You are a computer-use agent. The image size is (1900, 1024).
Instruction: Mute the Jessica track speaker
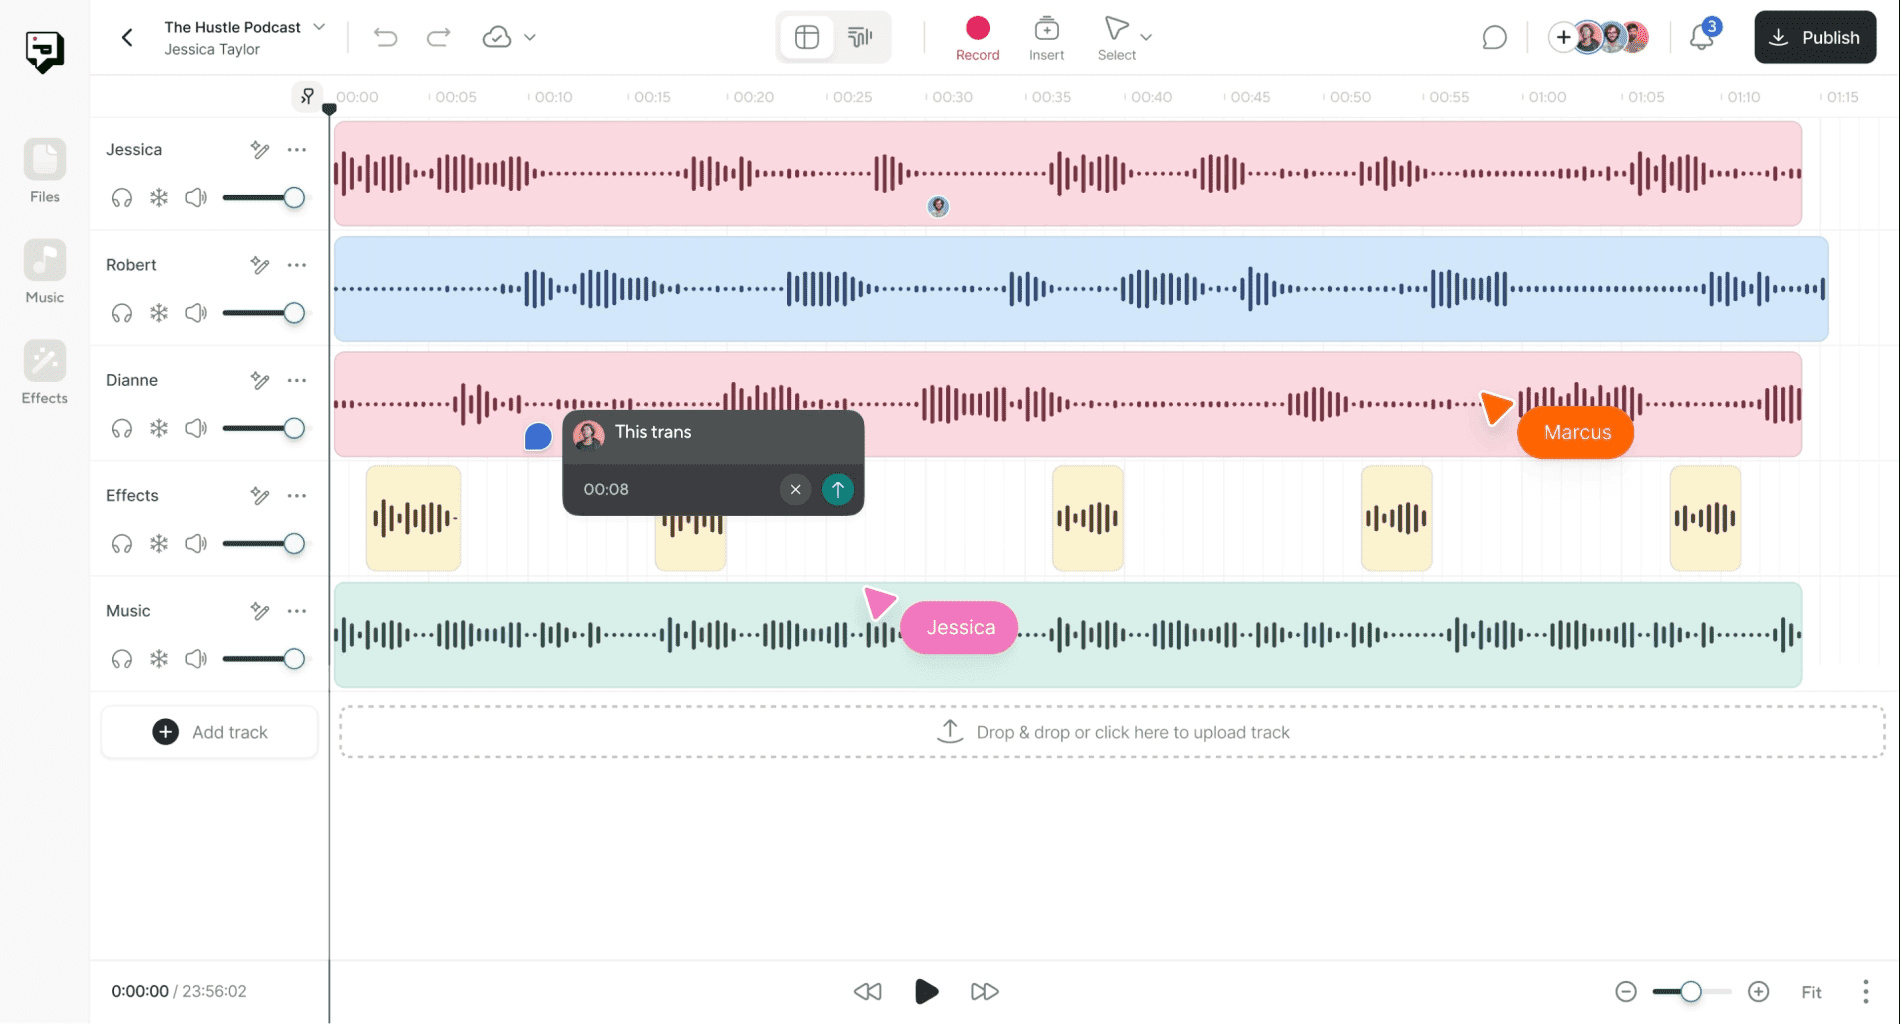pos(196,198)
